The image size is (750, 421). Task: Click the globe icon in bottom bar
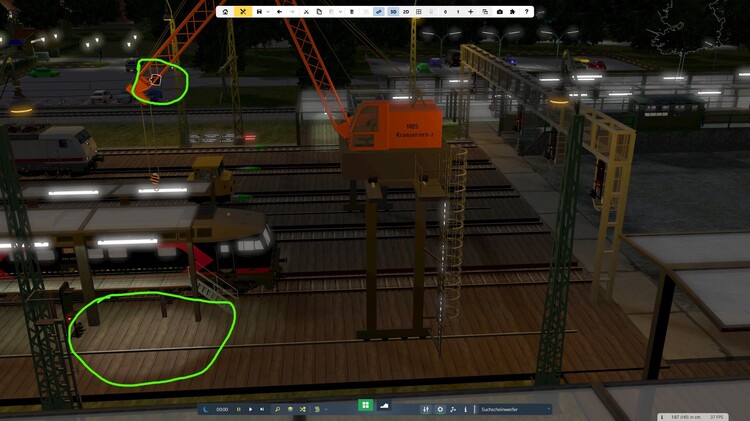[x=290, y=409]
